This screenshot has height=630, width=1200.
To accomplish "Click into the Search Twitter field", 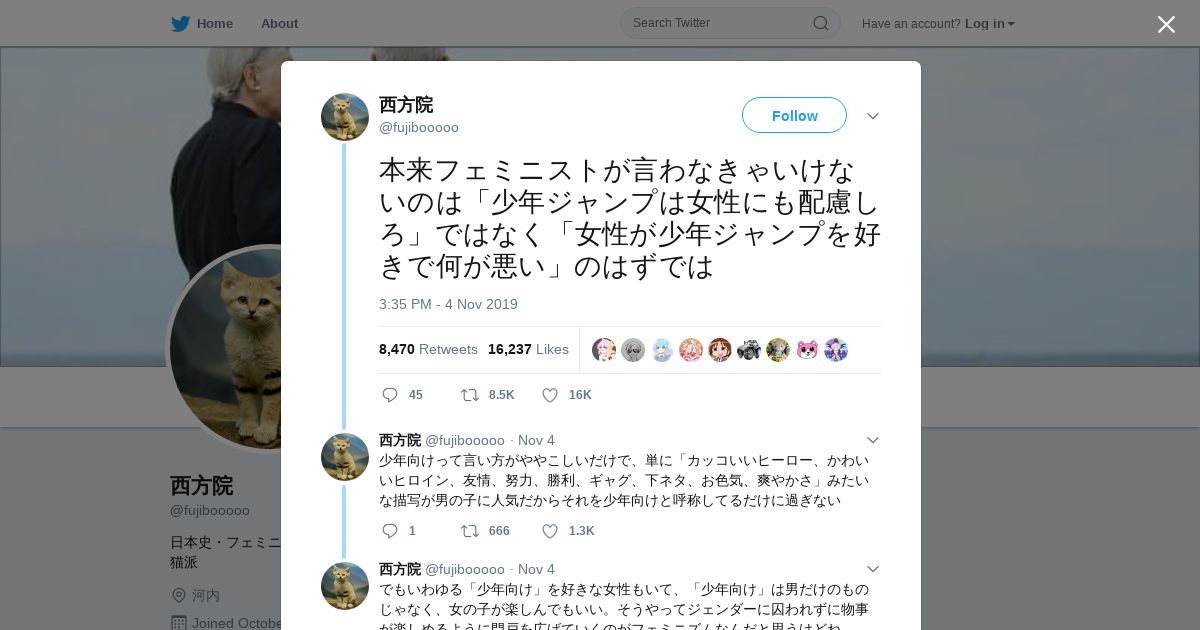I will tap(720, 23).
